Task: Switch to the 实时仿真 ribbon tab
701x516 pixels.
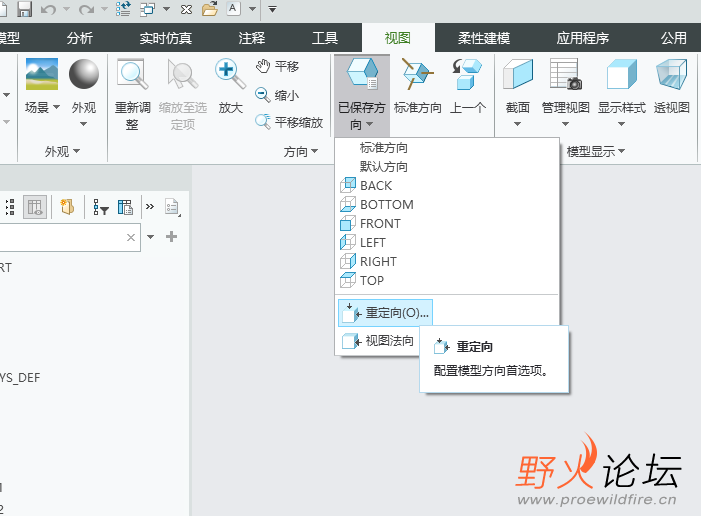Action: click(165, 38)
